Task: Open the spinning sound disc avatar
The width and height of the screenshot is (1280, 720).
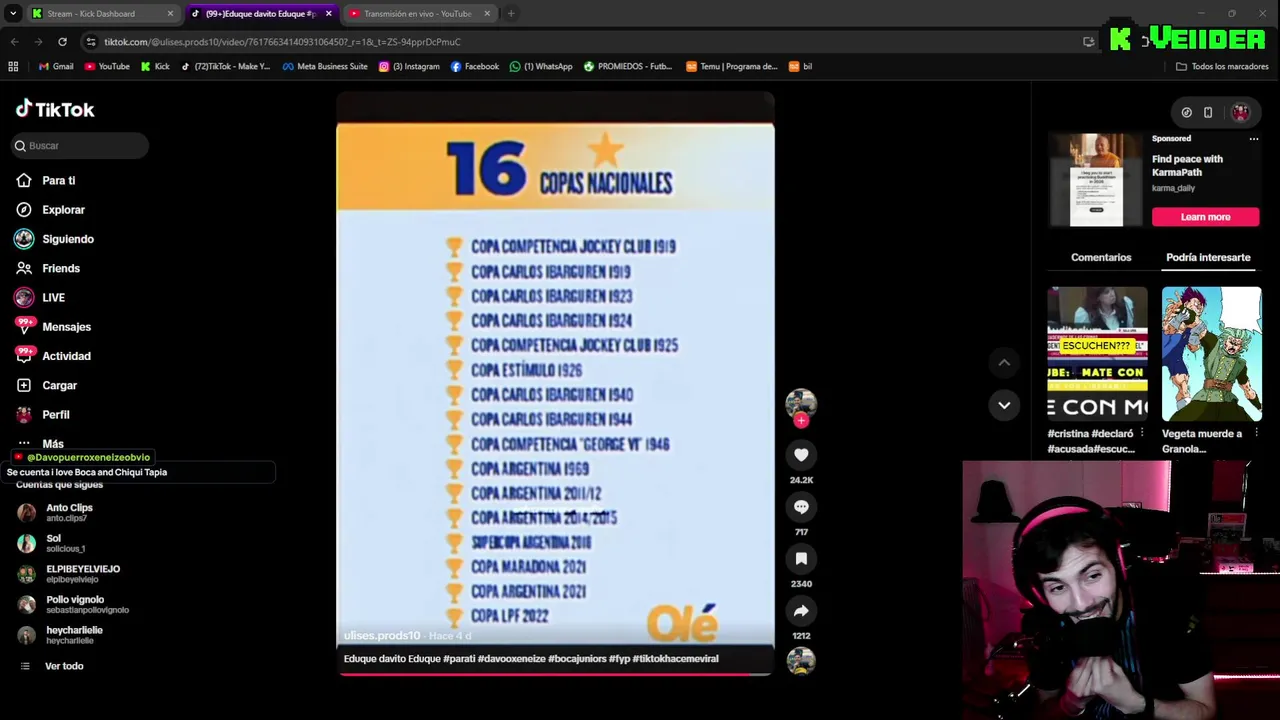Action: pos(801,661)
